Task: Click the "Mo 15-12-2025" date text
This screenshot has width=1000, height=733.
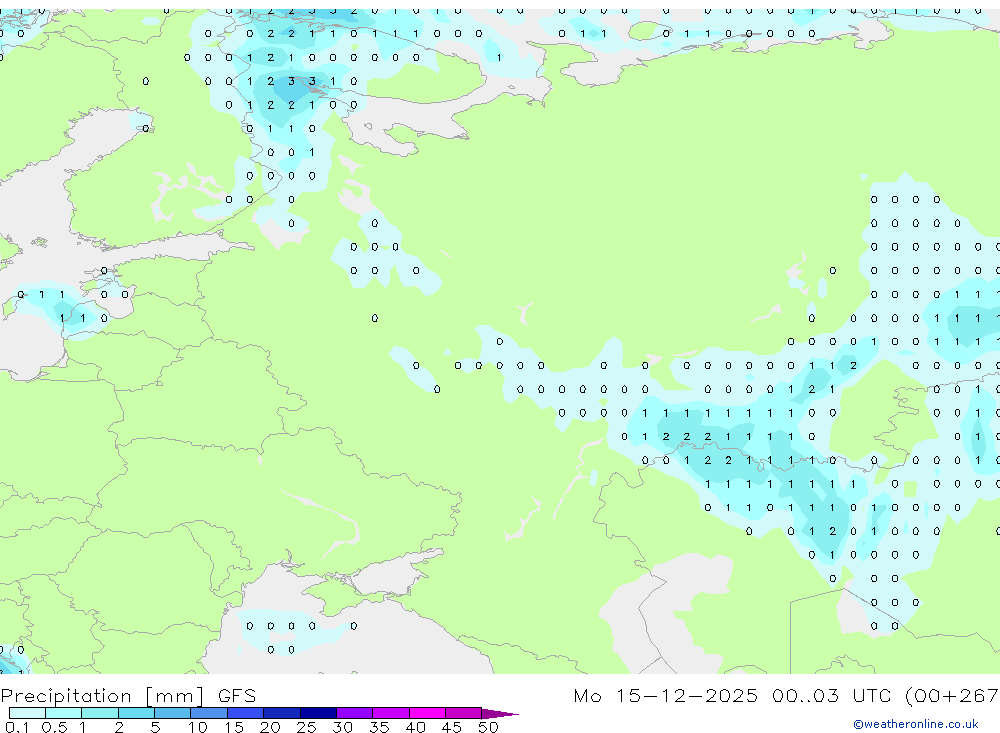Action: pos(666,695)
